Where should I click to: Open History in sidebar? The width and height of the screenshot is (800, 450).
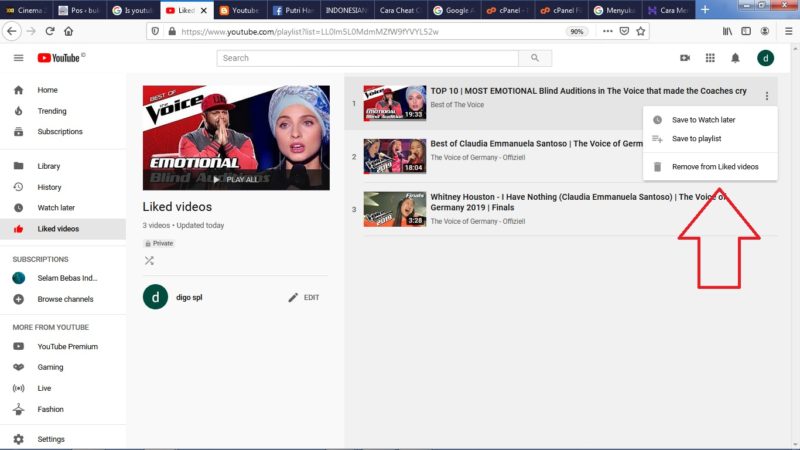(x=63, y=187)
